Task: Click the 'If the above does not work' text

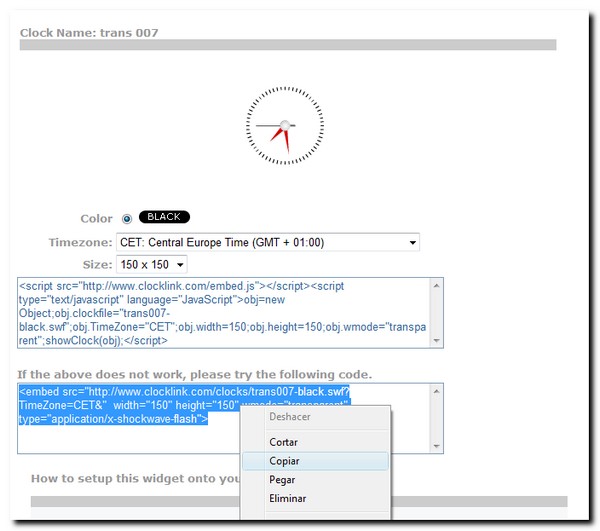Action: click(x=194, y=374)
